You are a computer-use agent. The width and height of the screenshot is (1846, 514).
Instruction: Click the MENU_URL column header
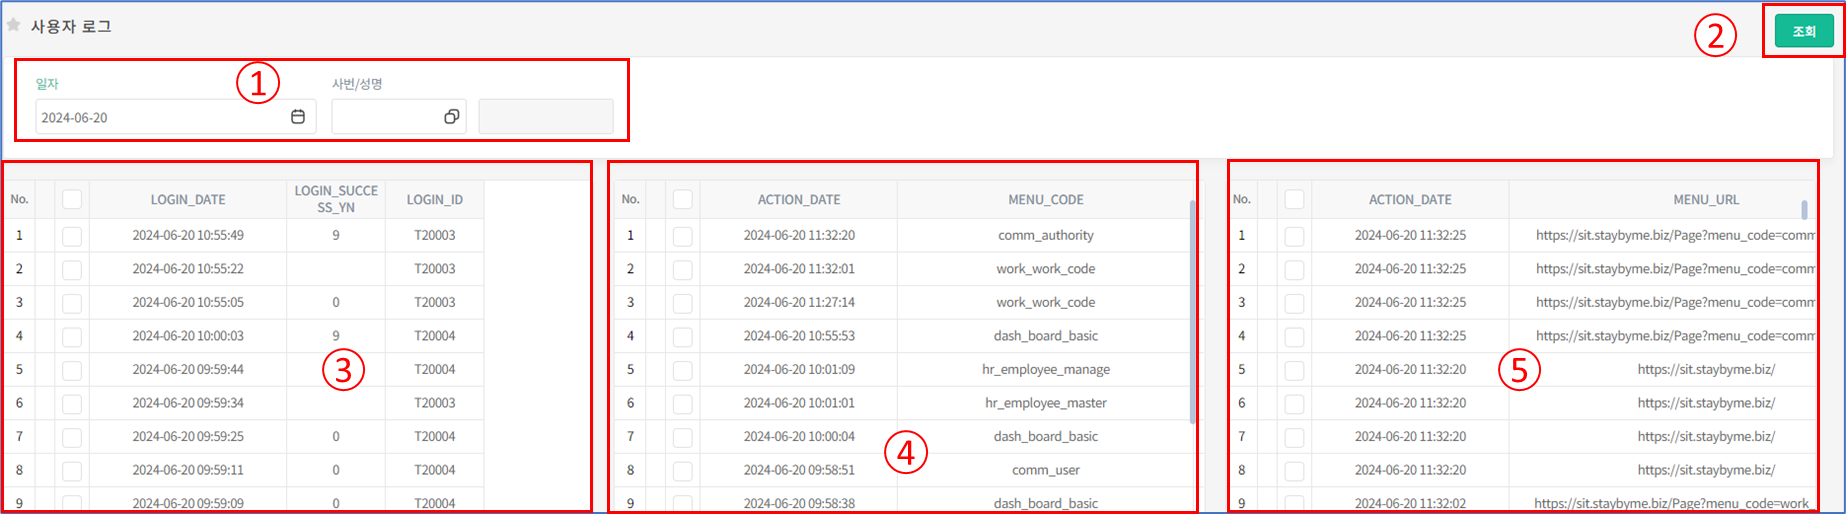[1705, 200]
